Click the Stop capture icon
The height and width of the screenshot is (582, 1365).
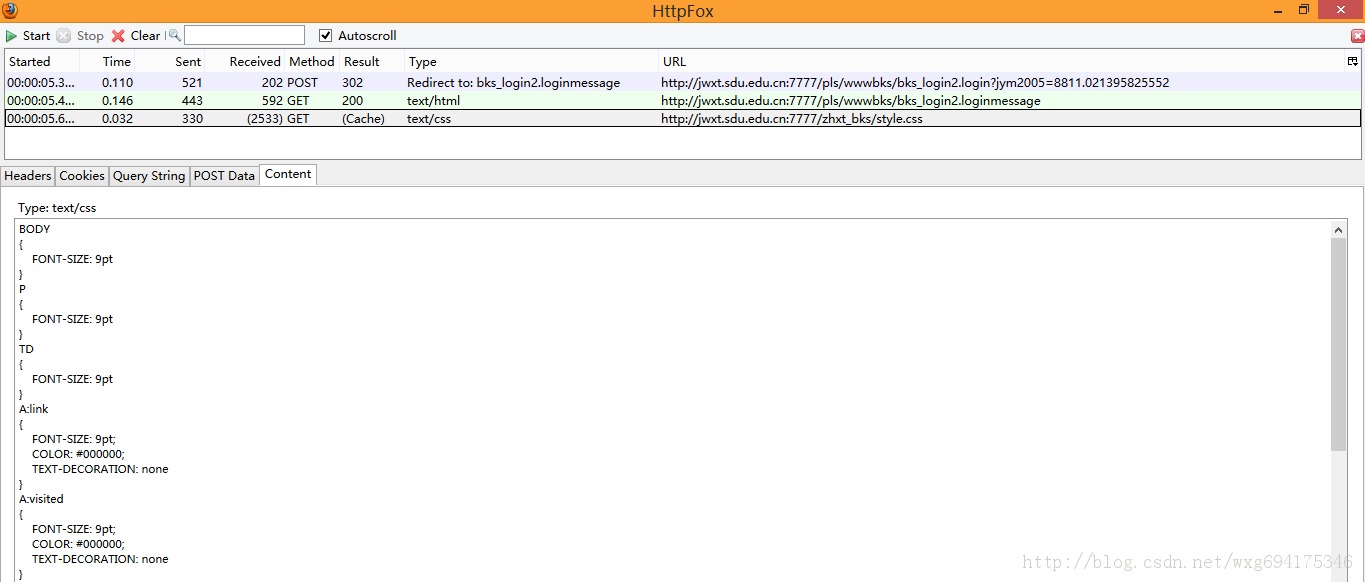tap(63, 35)
